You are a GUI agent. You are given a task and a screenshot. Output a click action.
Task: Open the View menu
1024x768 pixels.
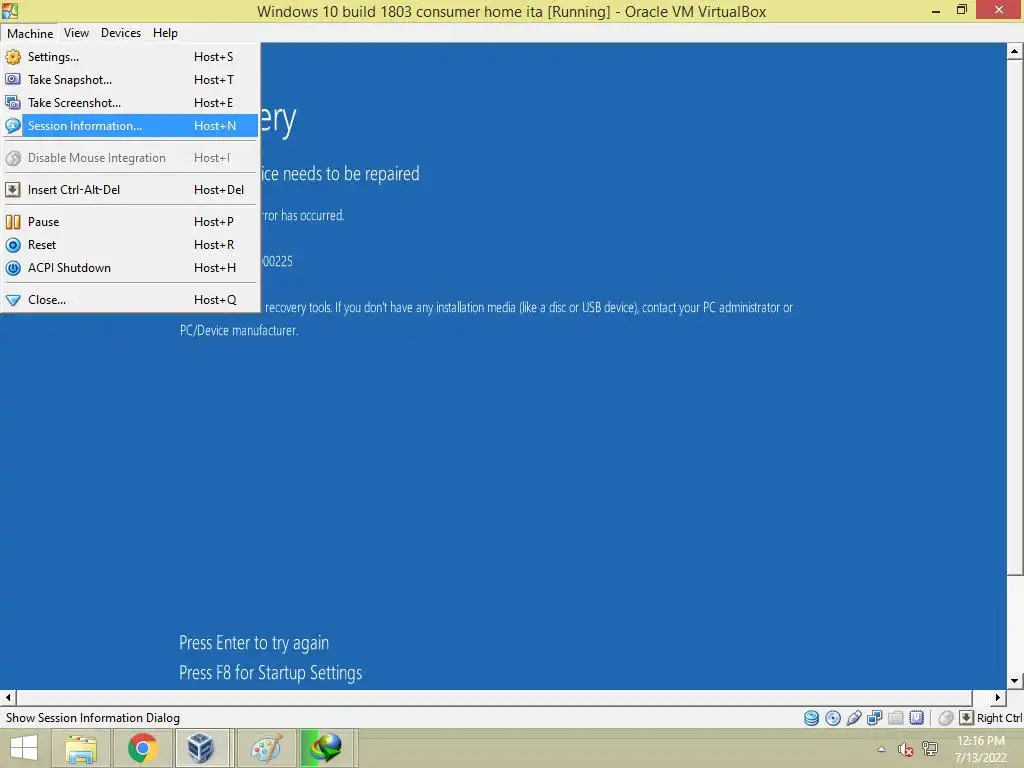[x=76, y=33]
